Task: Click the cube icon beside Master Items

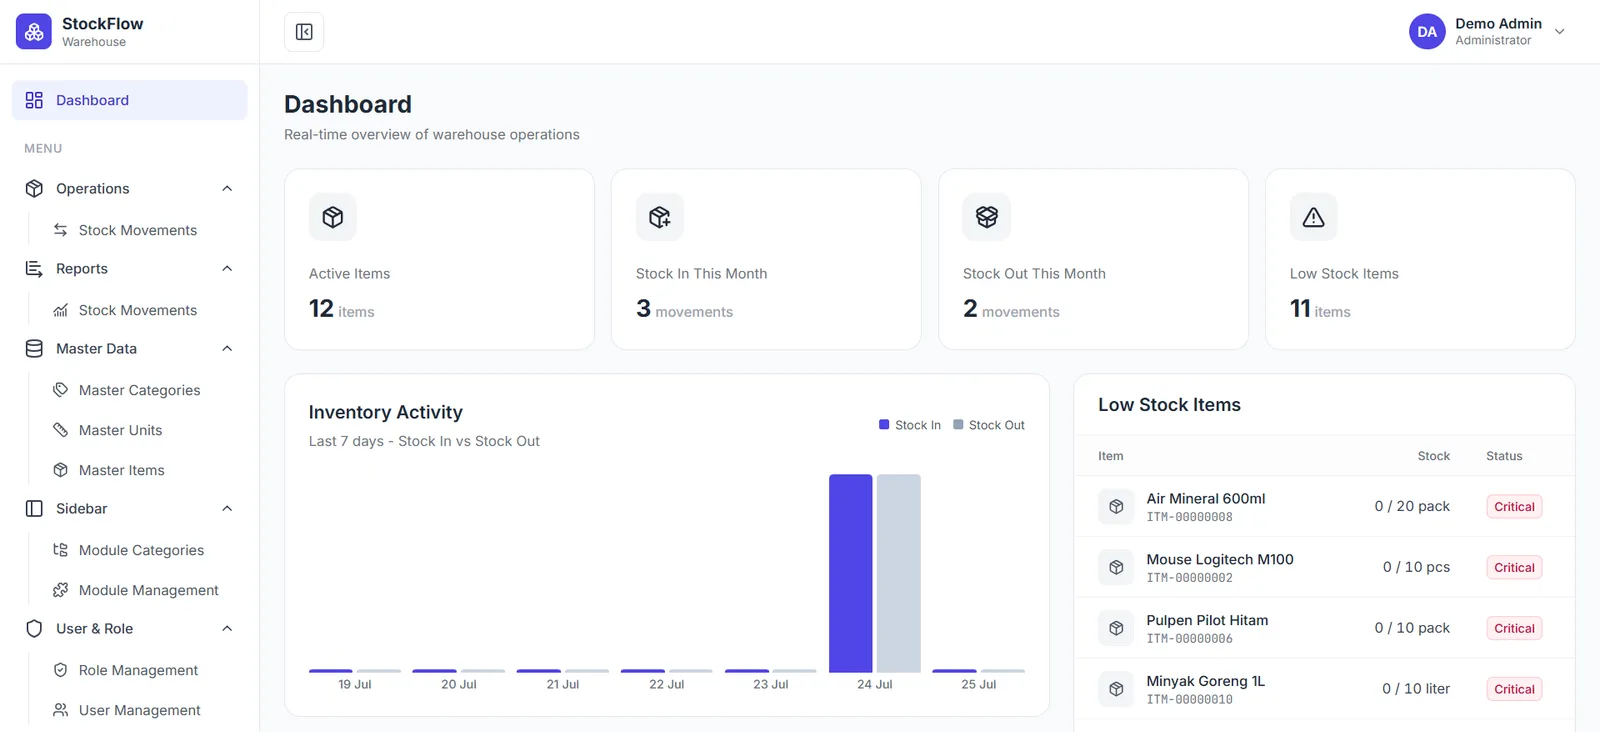Action: [61, 470]
